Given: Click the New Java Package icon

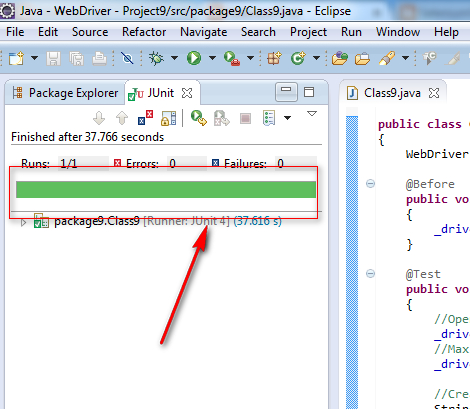Looking at the screenshot, I should coord(274,58).
